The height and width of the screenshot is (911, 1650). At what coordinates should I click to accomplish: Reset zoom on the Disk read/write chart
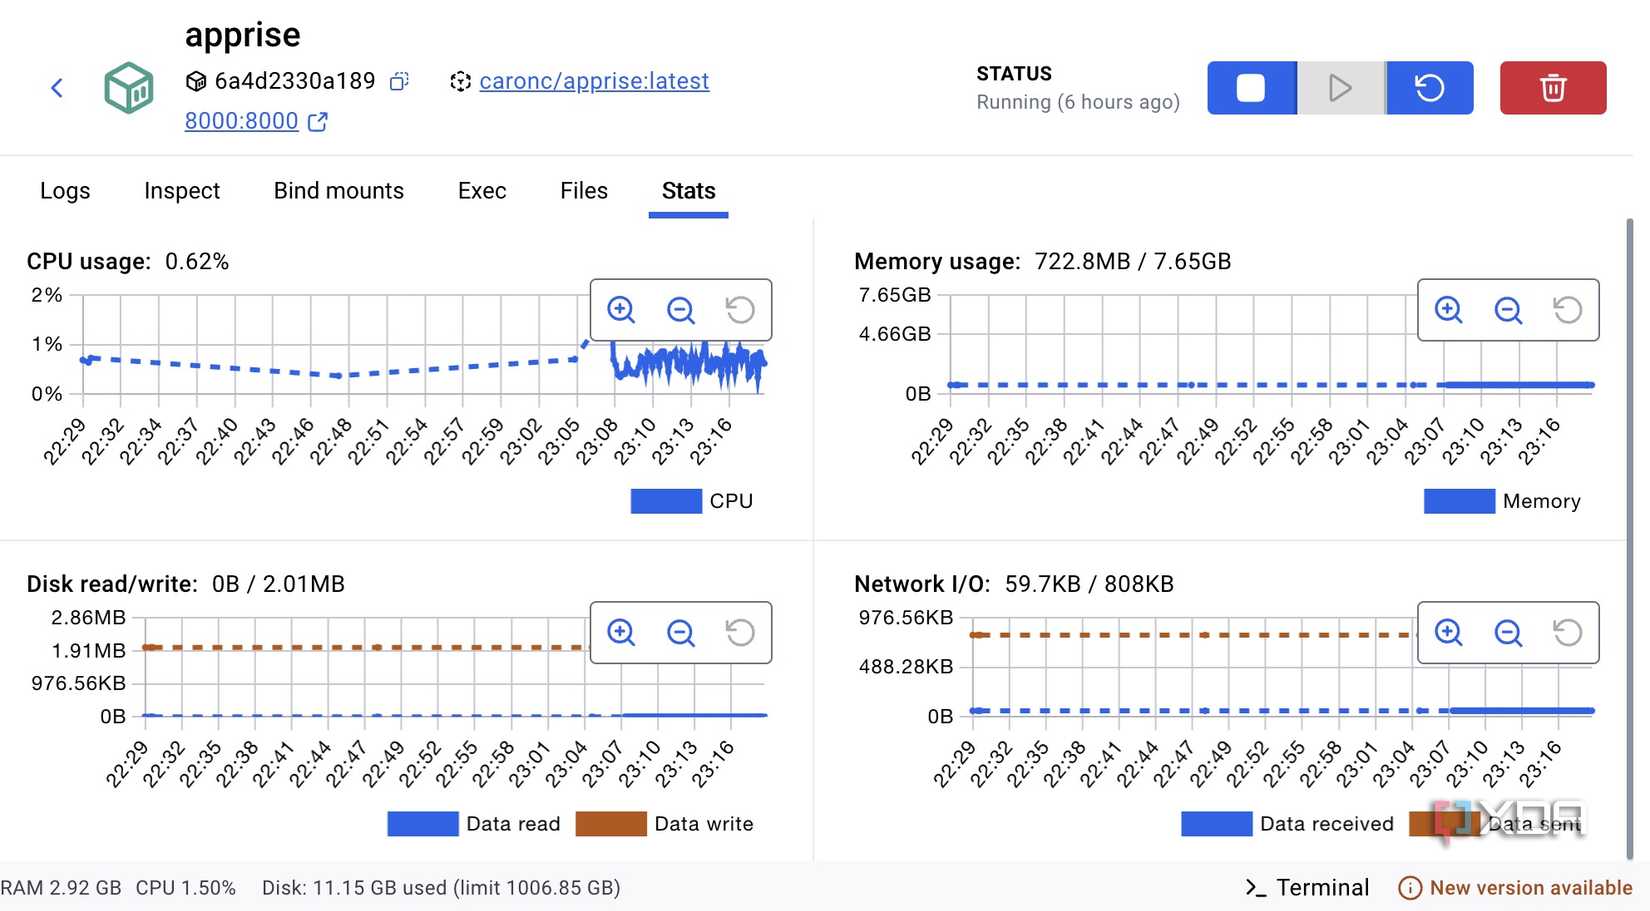coord(740,633)
